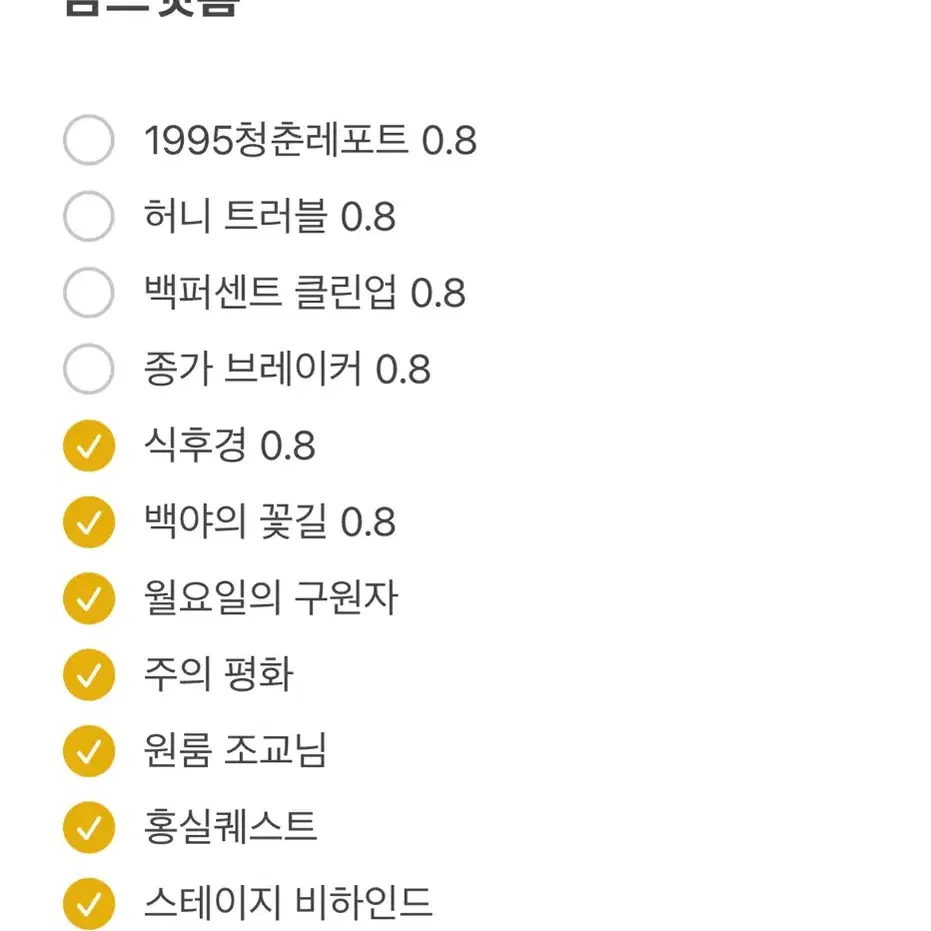Uncheck the 월요일의 구원자 checkmark
Image resolution: width=931 pixels, height=931 pixels.
coord(88,598)
